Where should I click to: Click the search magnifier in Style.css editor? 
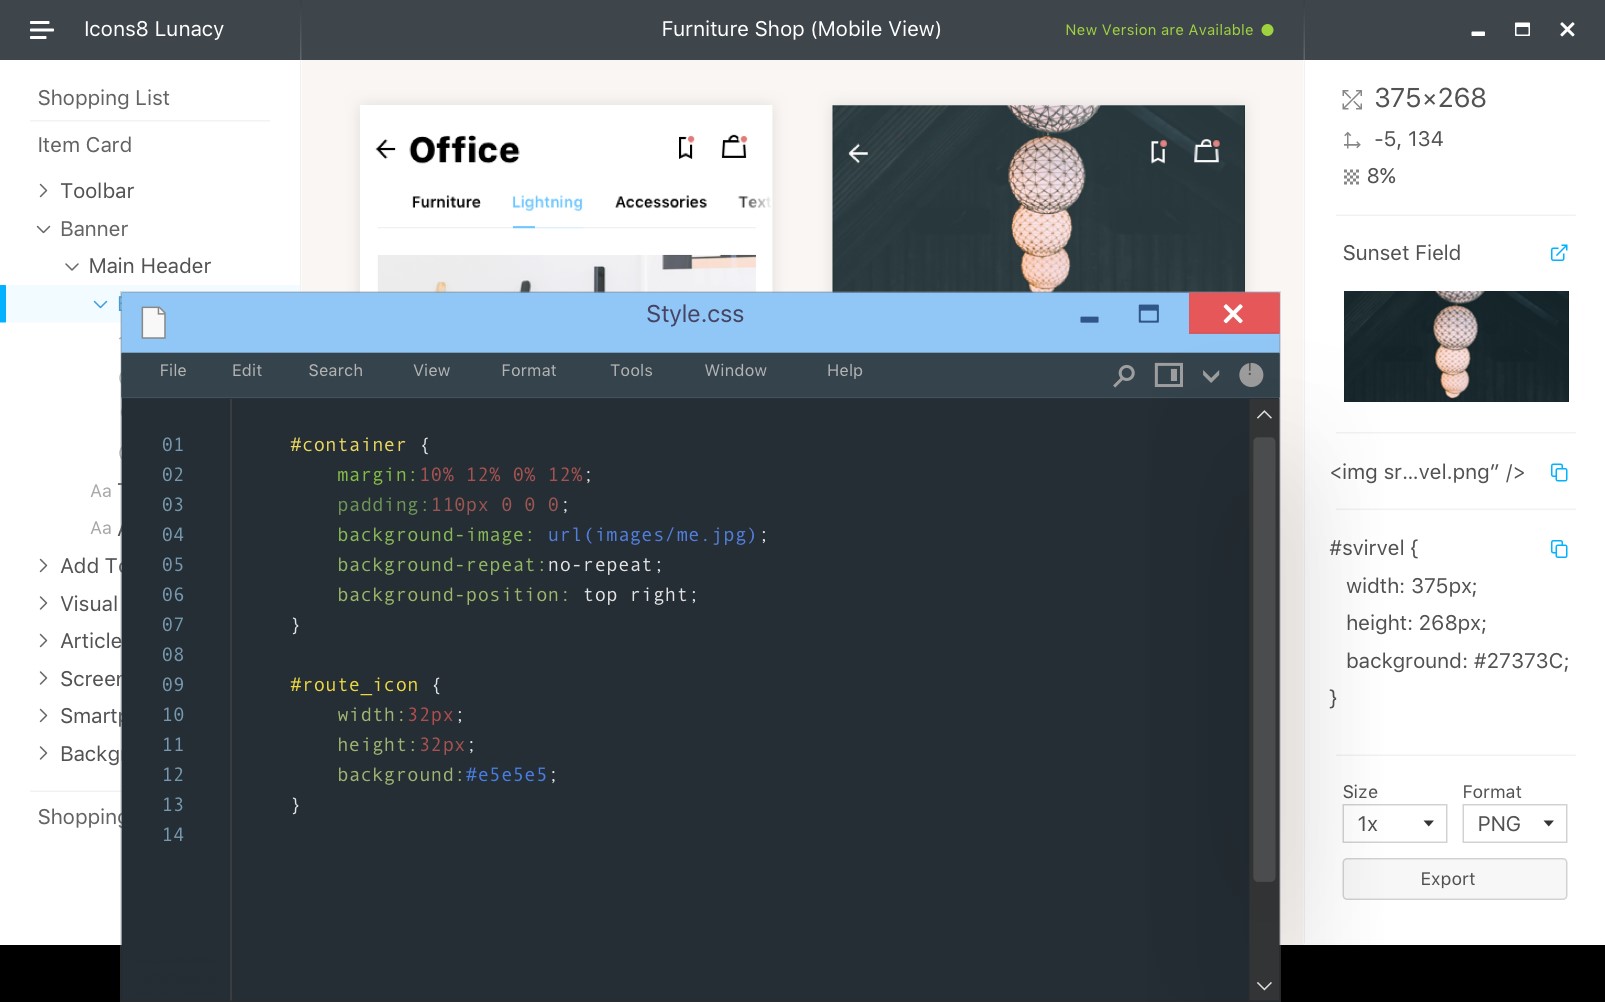click(1124, 375)
